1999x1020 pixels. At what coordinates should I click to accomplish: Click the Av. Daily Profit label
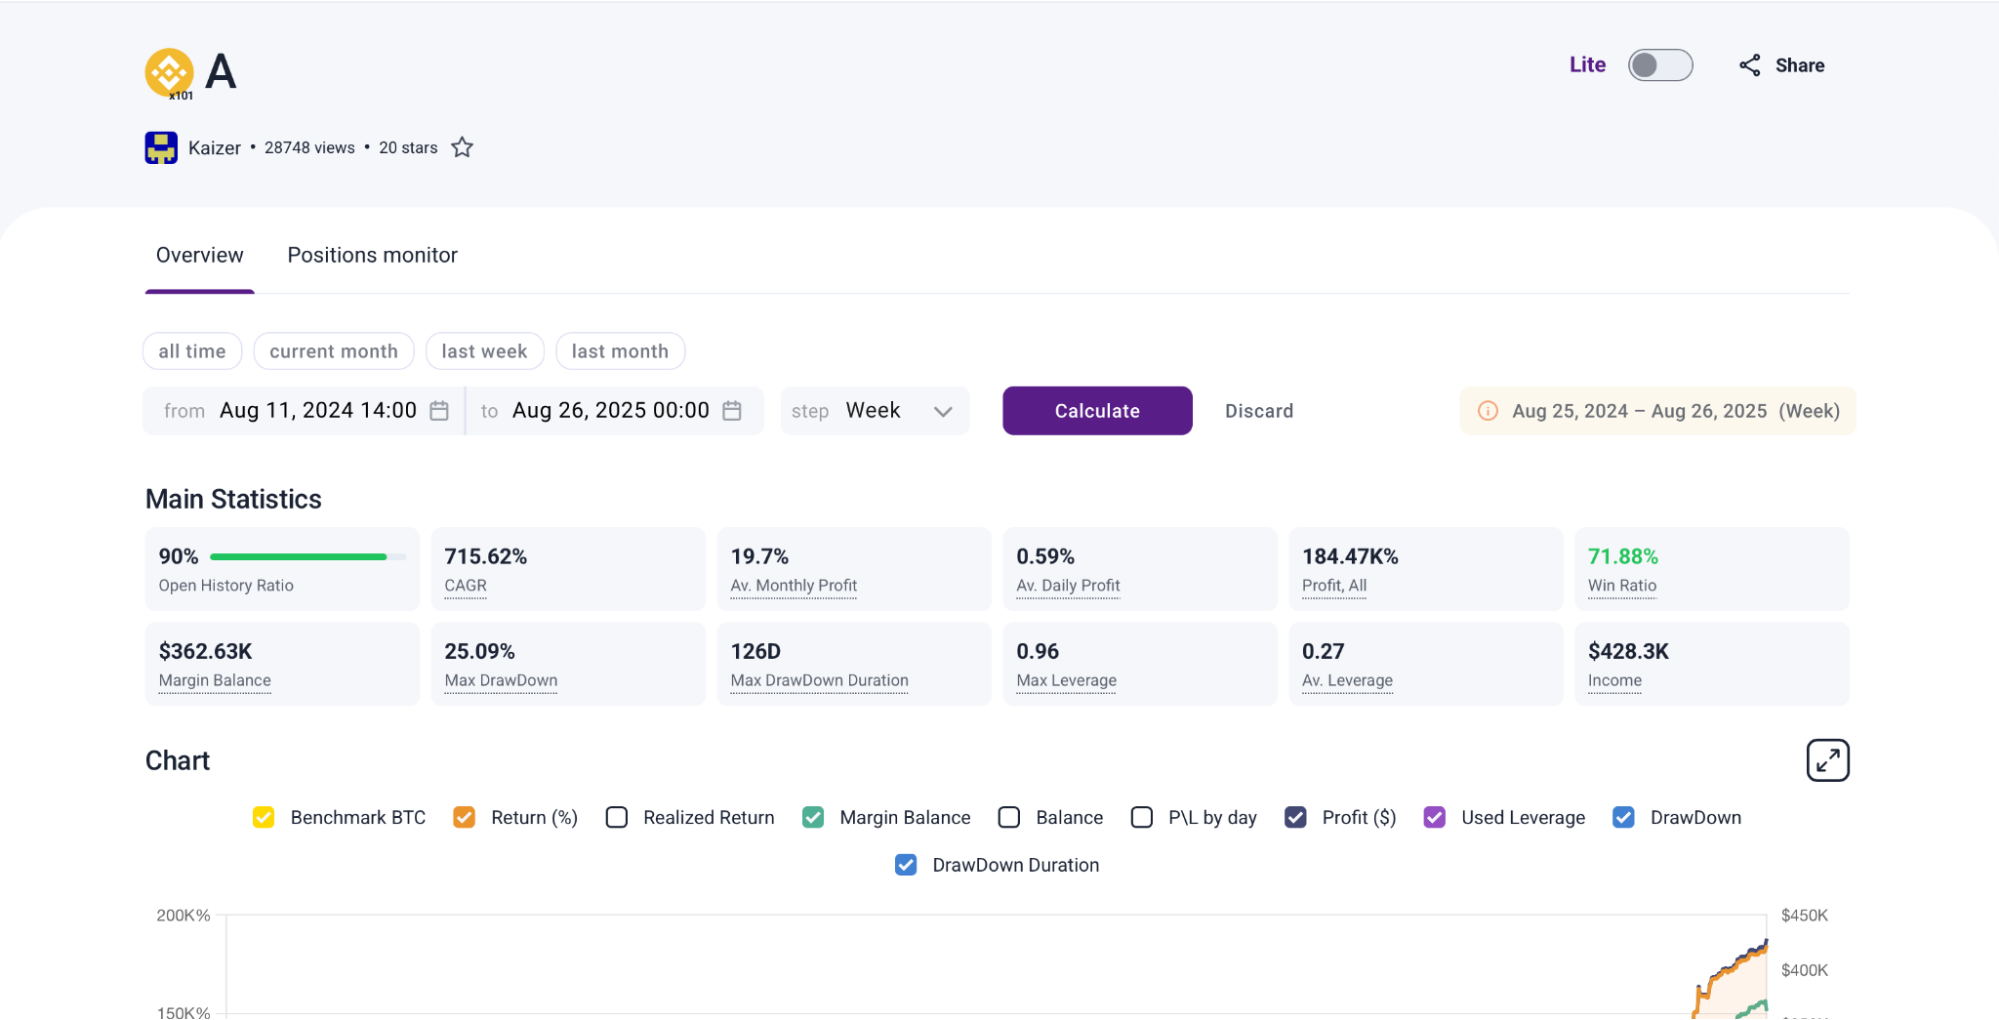[1068, 586]
